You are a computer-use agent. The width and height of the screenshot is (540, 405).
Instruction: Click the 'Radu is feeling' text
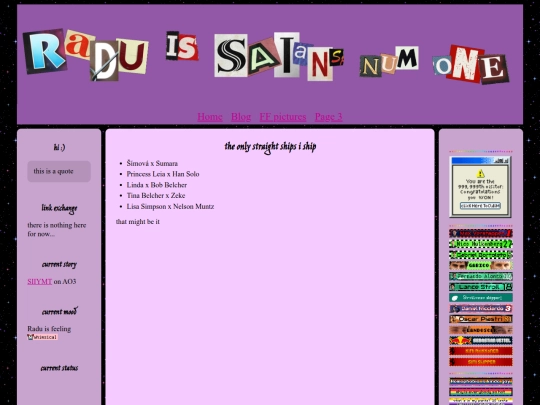click(49, 329)
